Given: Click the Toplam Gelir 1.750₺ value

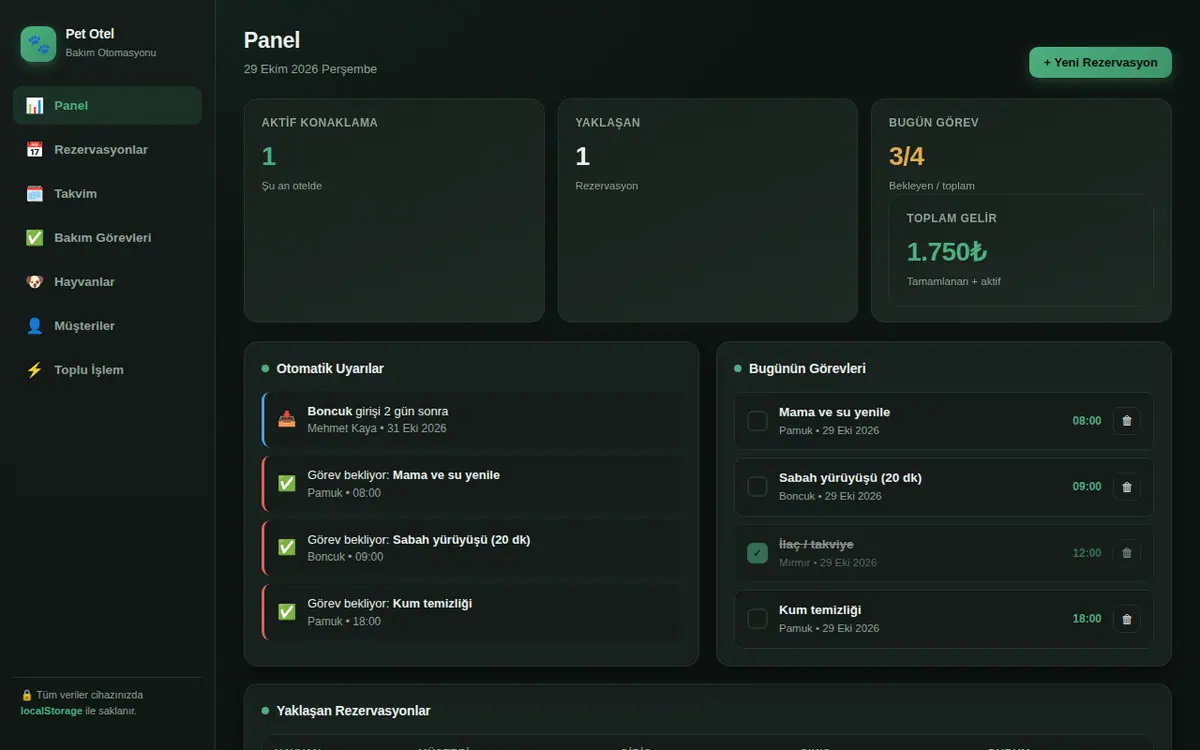Looking at the screenshot, I should pos(947,251).
